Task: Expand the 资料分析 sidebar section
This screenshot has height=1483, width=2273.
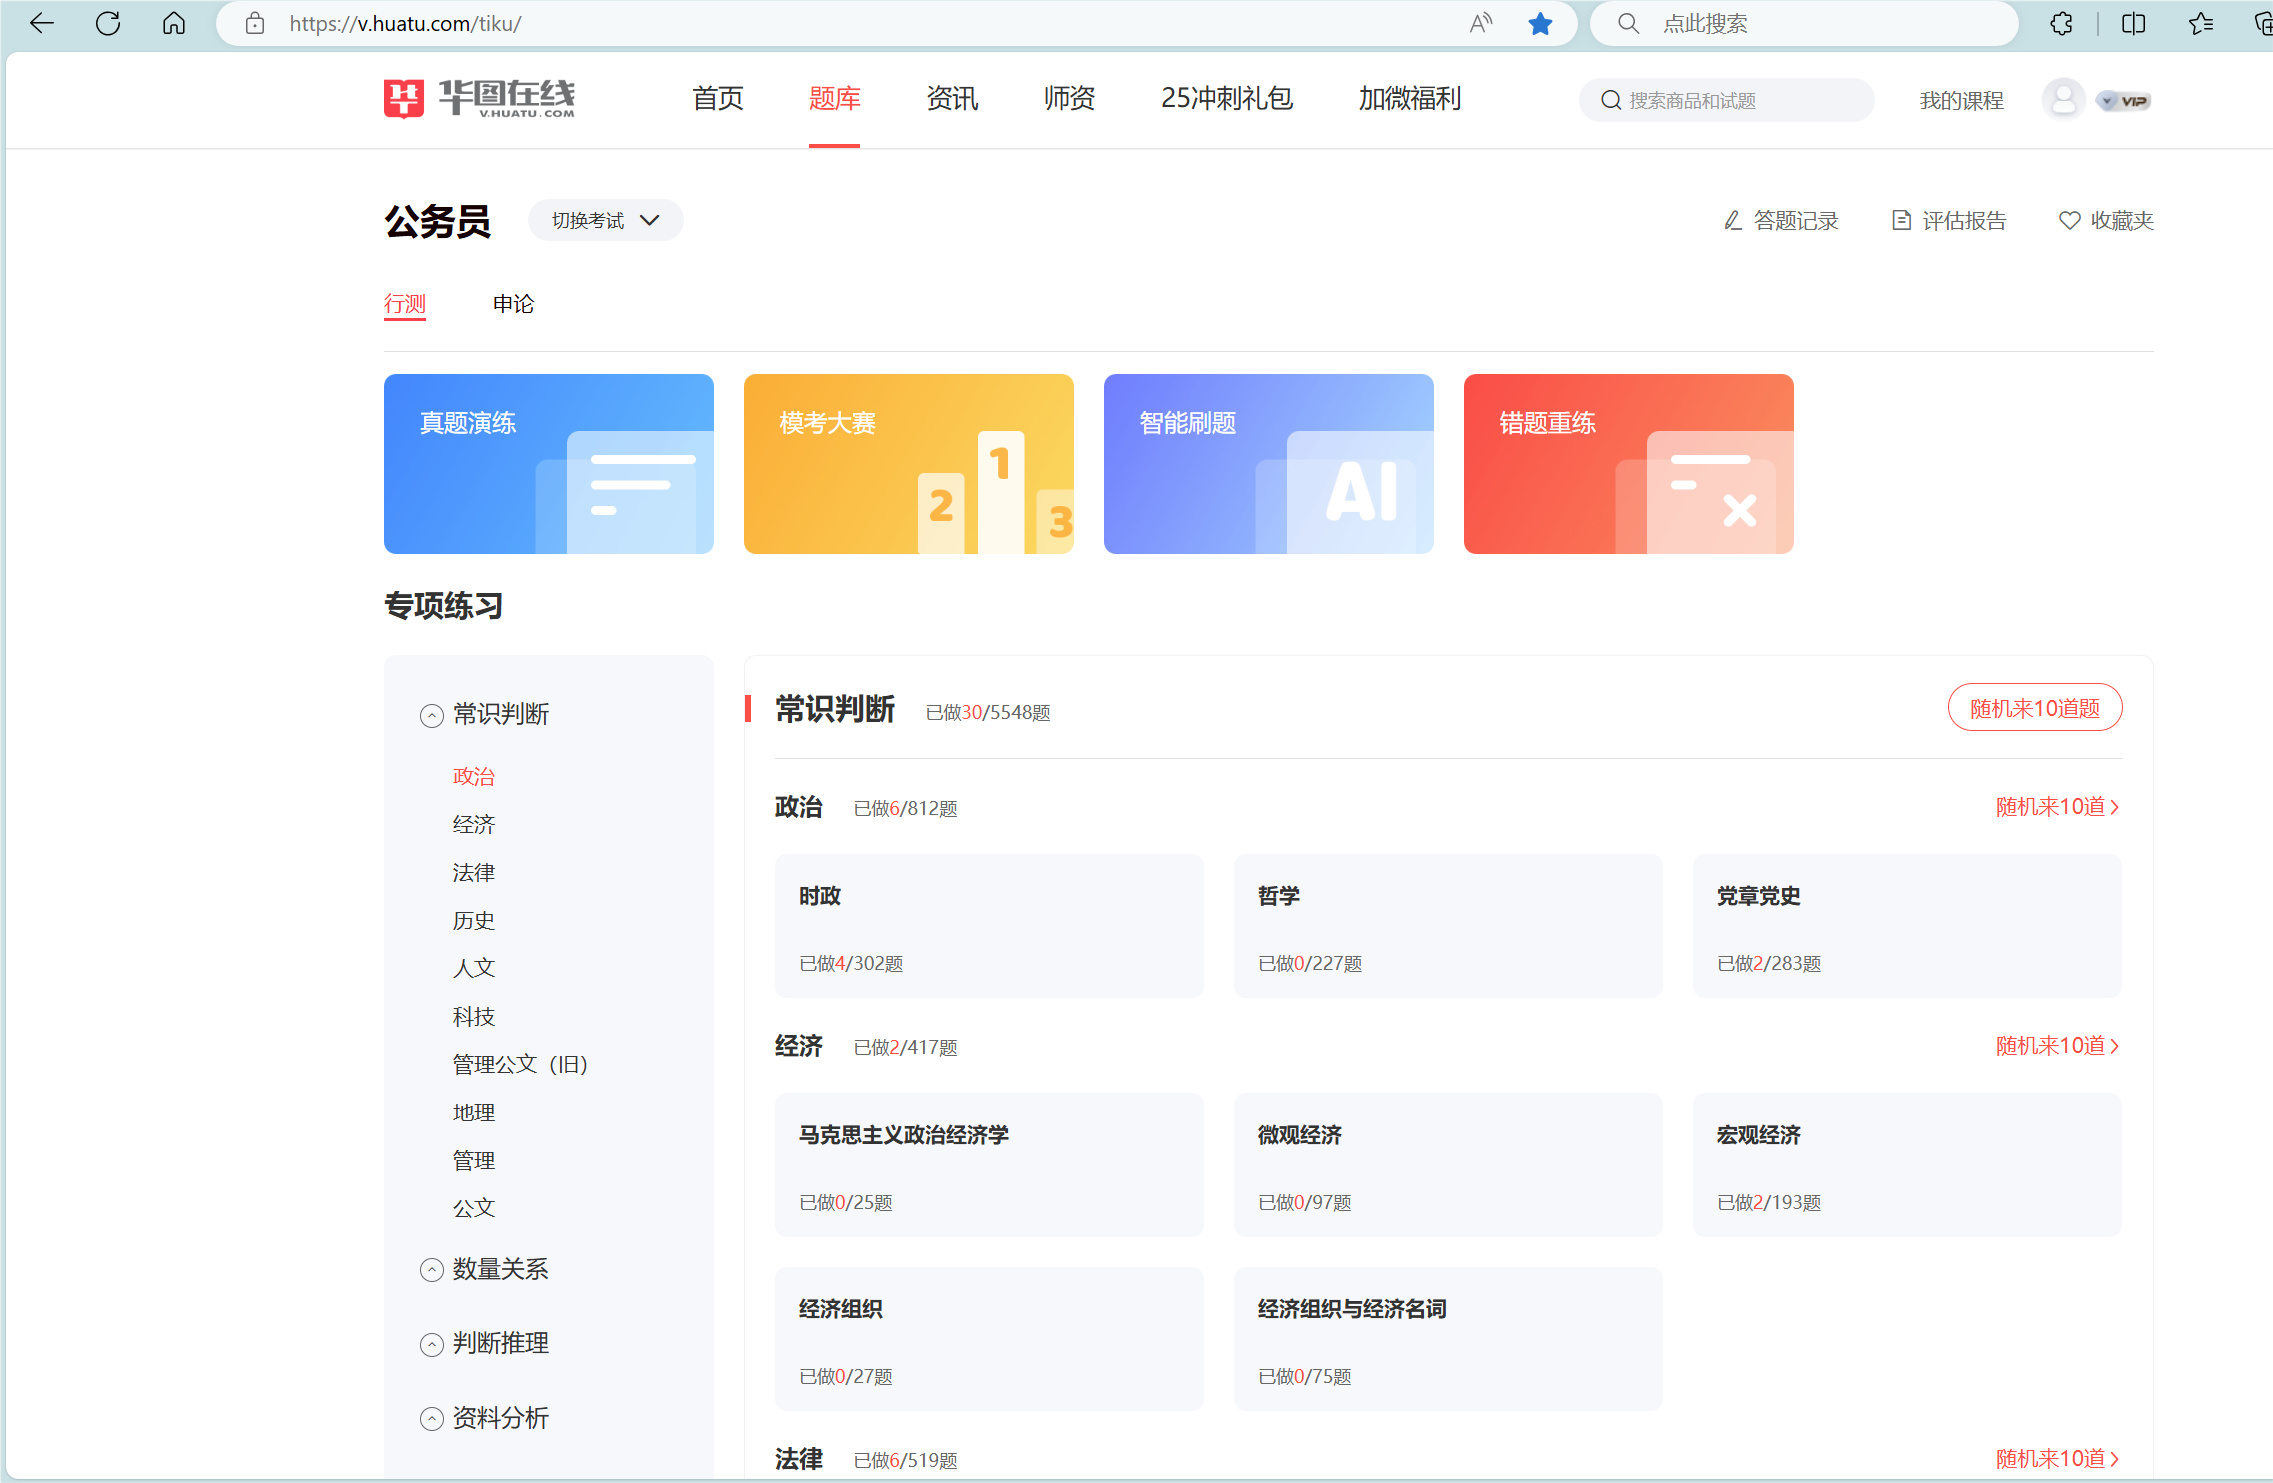Action: point(432,1419)
